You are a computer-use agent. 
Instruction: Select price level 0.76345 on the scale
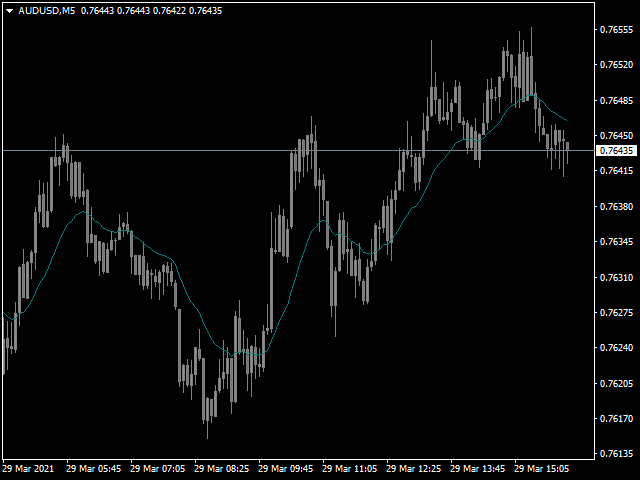point(616,242)
